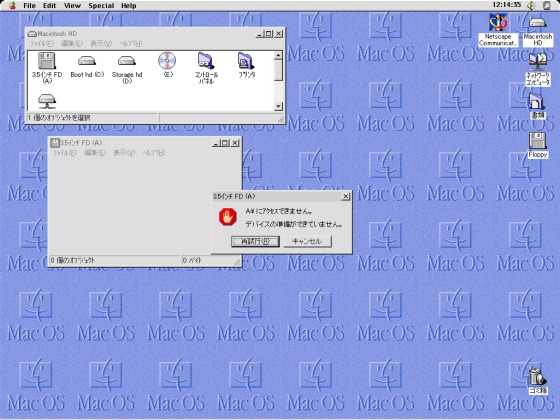Screen dimensions: 560x420
Task: Open ファイル(F) menu in 3.5 inch FD window
Action: point(65,153)
